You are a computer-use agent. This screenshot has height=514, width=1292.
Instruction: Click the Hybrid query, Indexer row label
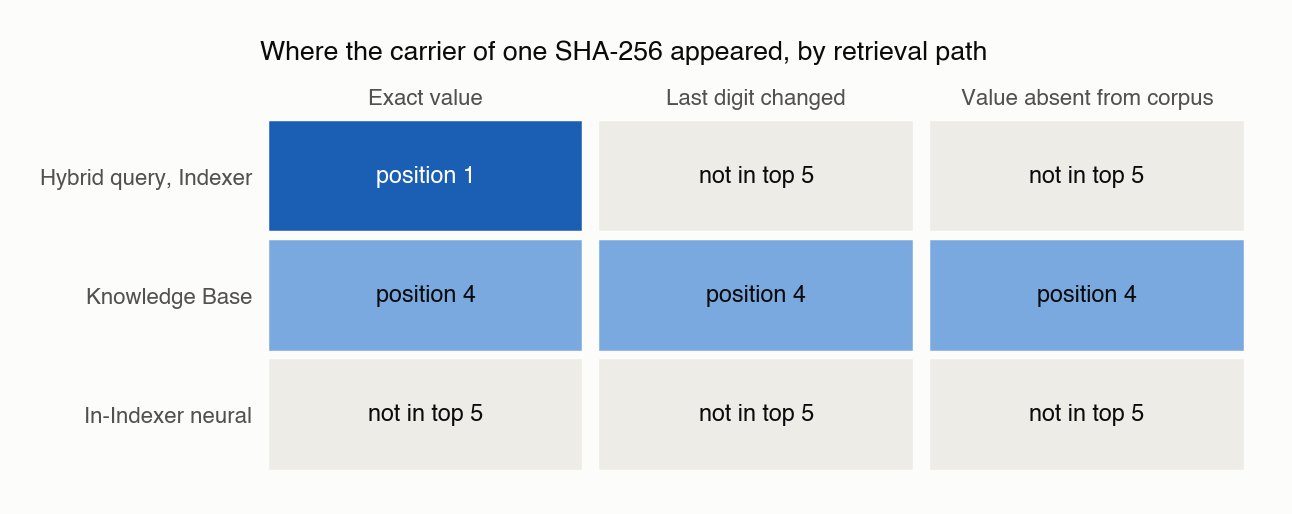[x=146, y=178]
